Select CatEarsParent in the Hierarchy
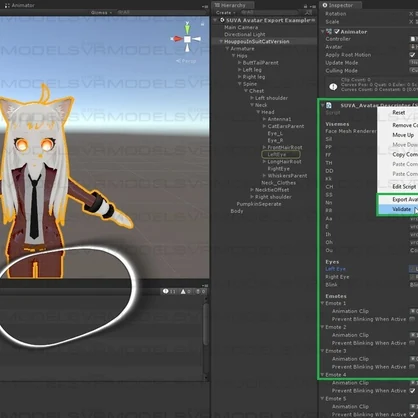This screenshot has height=418, width=418. tap(286, 126)
